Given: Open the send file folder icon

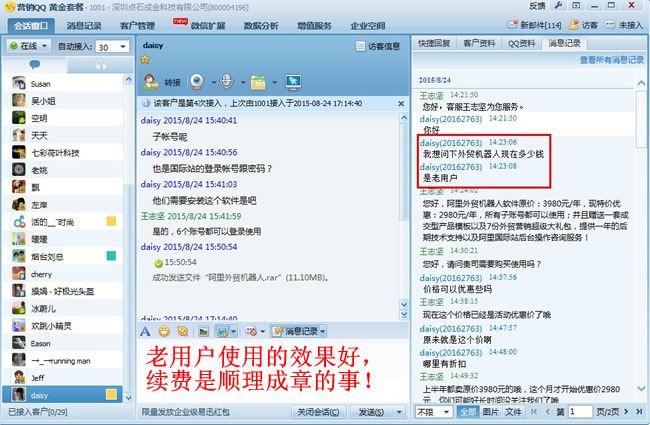Looking at the screenshot, I should pyautogui.click(x=258, y=82).
